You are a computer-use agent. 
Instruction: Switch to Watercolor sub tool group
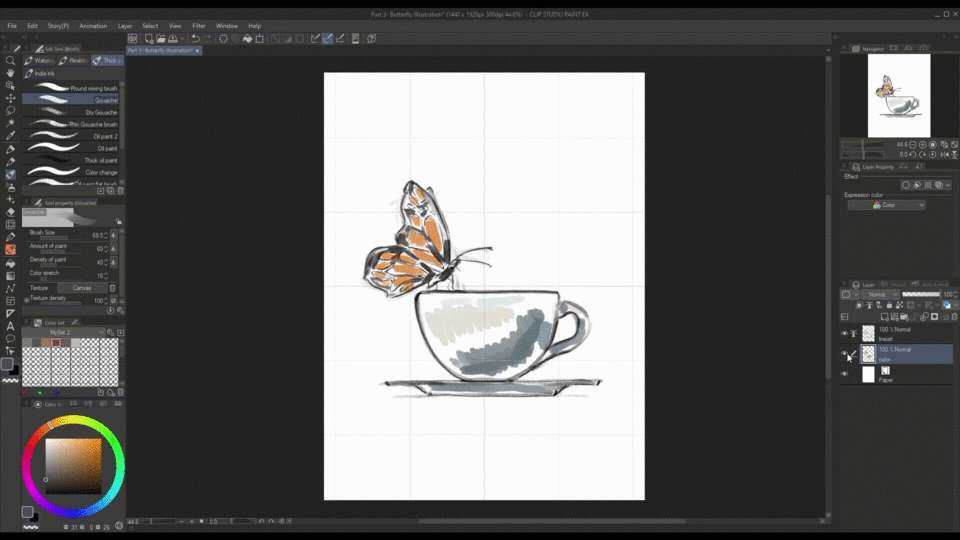tap(39, 61)
